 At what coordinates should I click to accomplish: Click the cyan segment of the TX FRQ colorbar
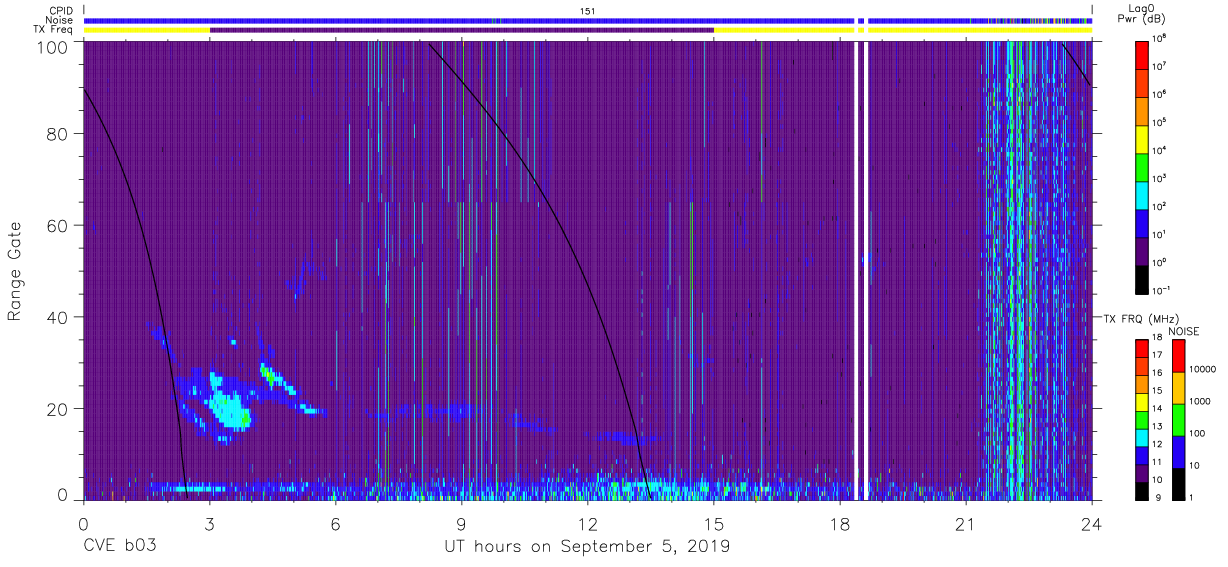tap(1142, 437)
